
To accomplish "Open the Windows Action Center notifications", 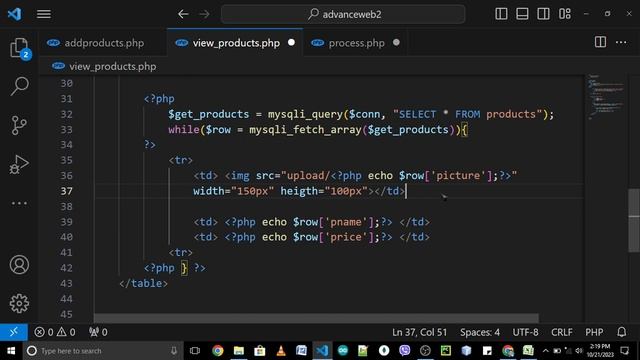I will (x=624, y=351).
